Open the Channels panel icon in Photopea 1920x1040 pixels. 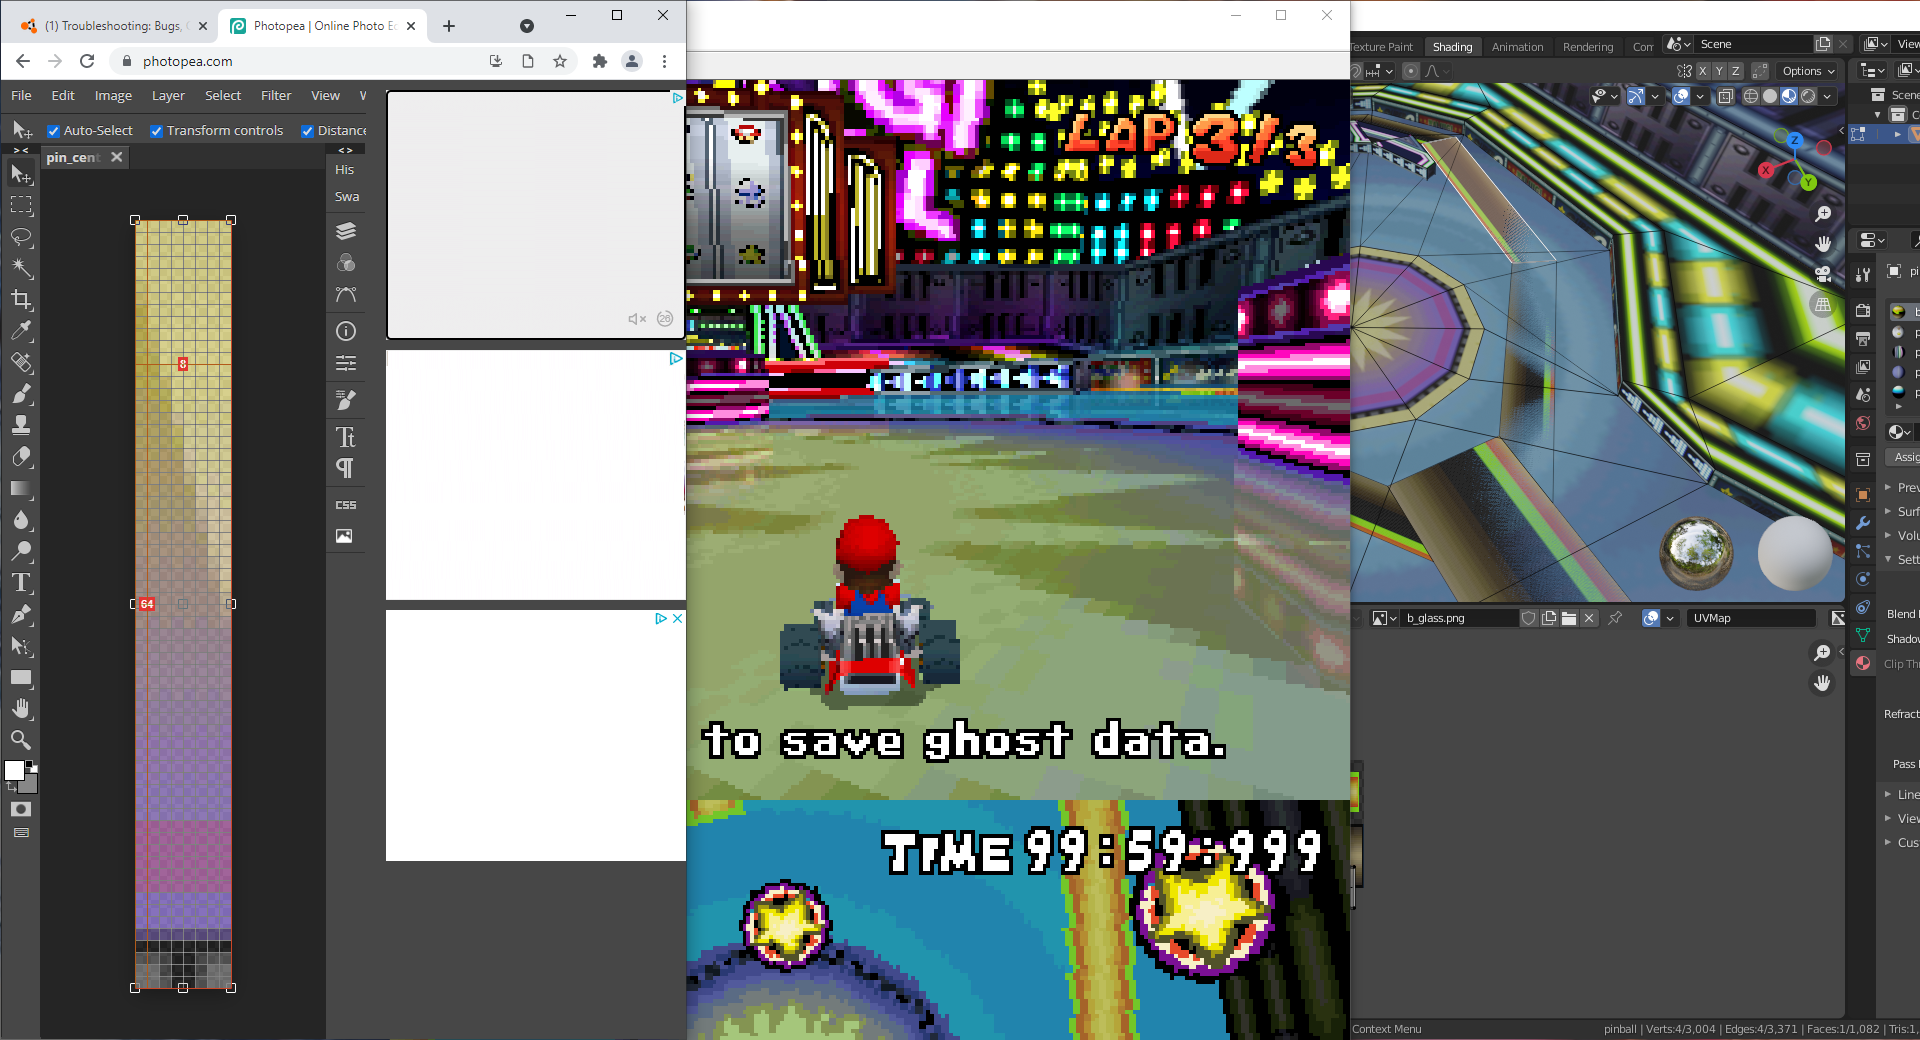coord(346,263)
